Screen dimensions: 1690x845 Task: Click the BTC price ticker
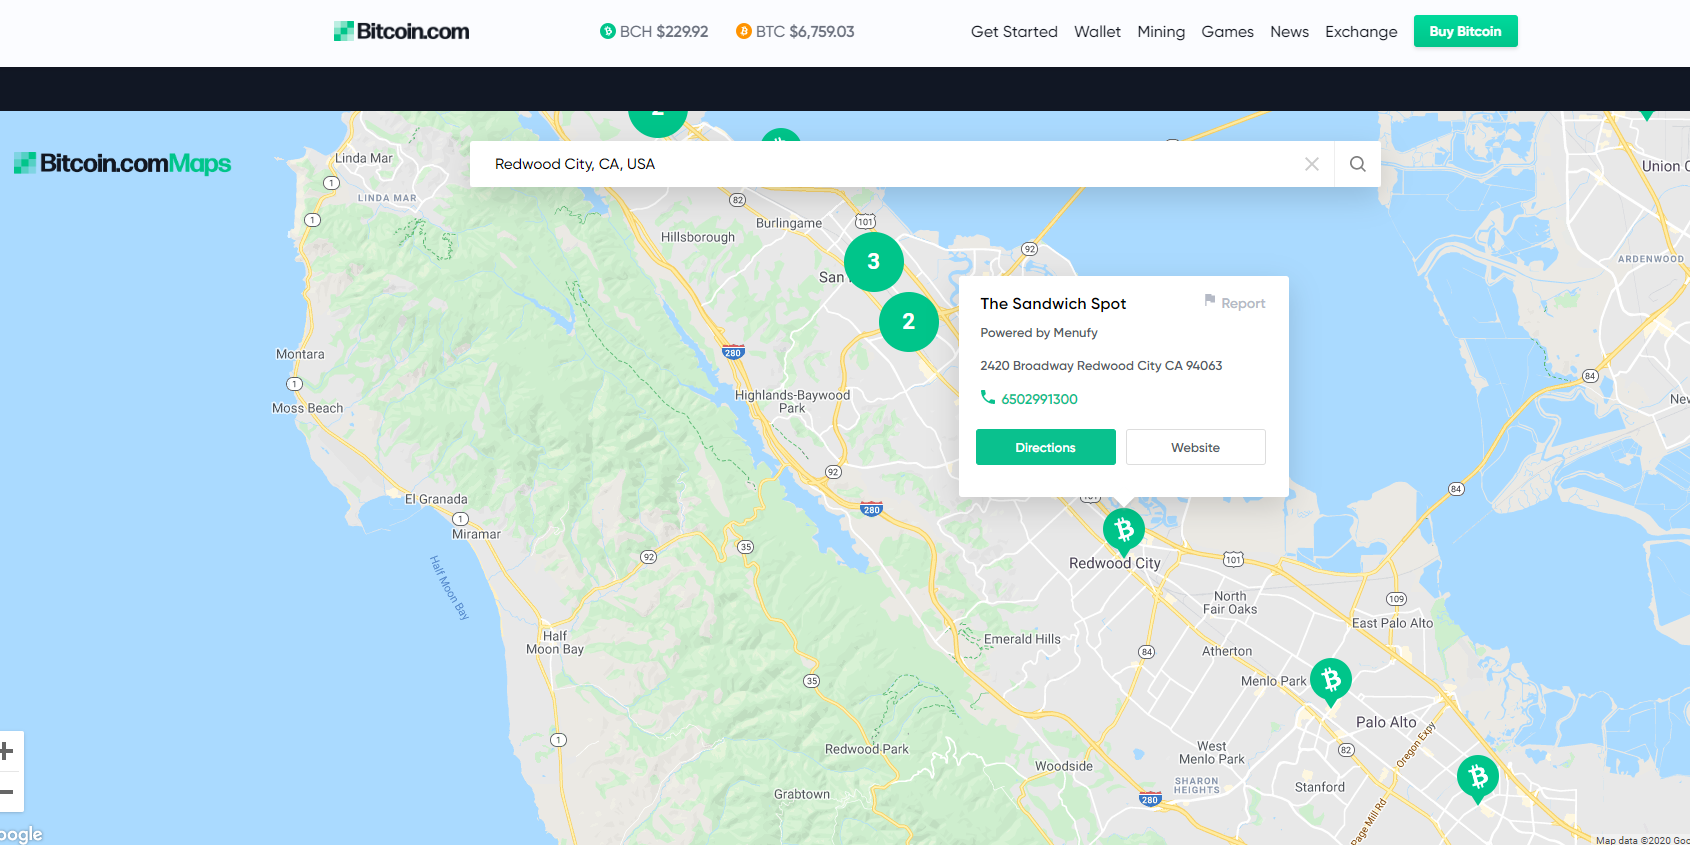click(x=795, y=32)
